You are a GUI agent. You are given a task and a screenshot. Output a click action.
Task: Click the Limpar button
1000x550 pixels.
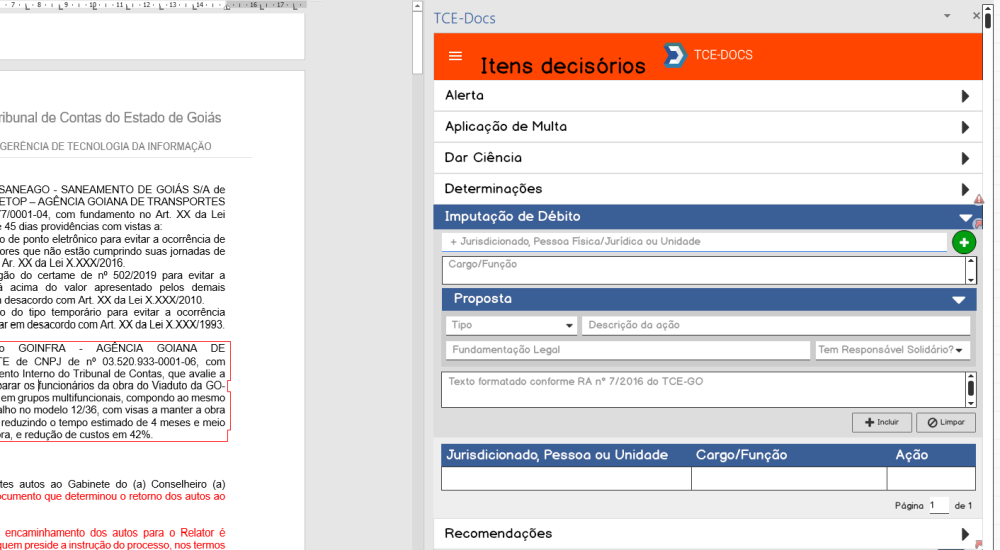pyautogui.click(x=945, y=423)
